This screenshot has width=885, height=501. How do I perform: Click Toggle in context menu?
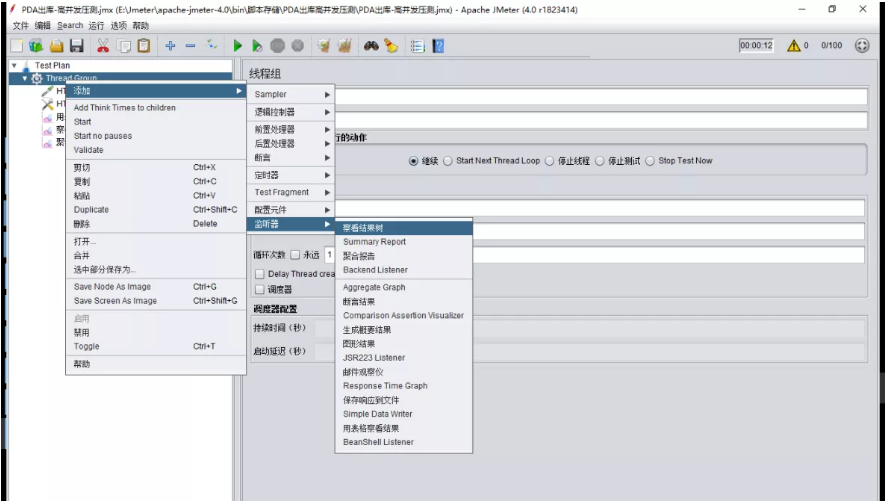(x=156, y=346)
